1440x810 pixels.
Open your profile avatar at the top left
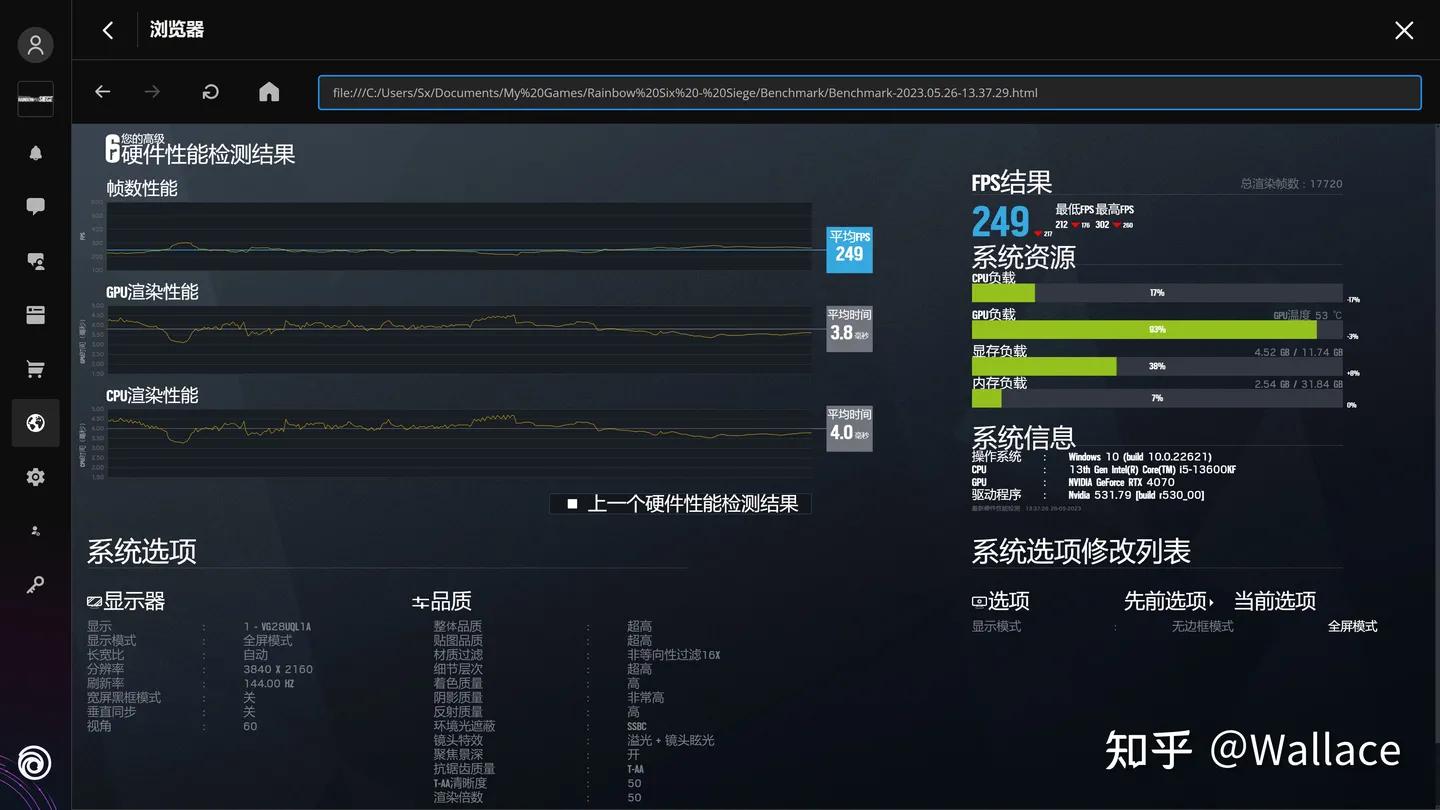click(35, 45)
